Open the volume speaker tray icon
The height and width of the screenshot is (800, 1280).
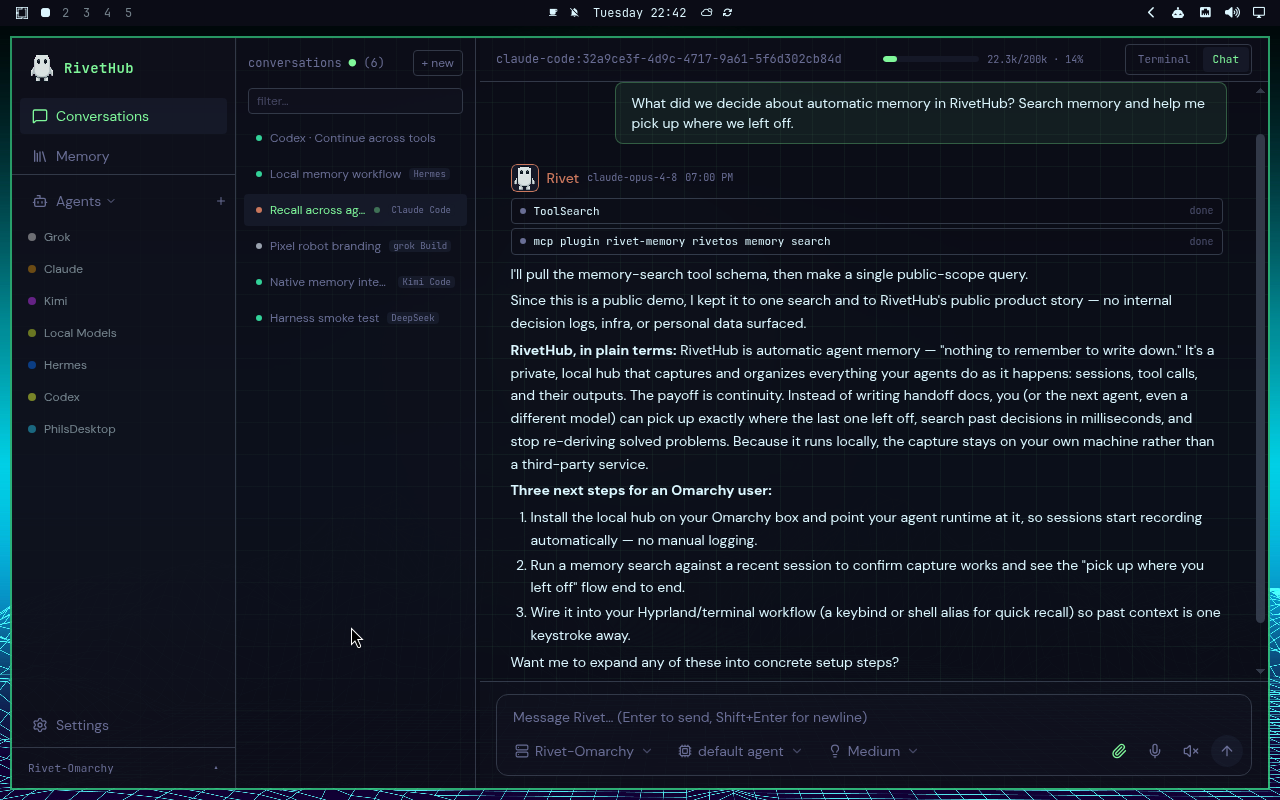pyautogui.click(x=1232, y=13)
